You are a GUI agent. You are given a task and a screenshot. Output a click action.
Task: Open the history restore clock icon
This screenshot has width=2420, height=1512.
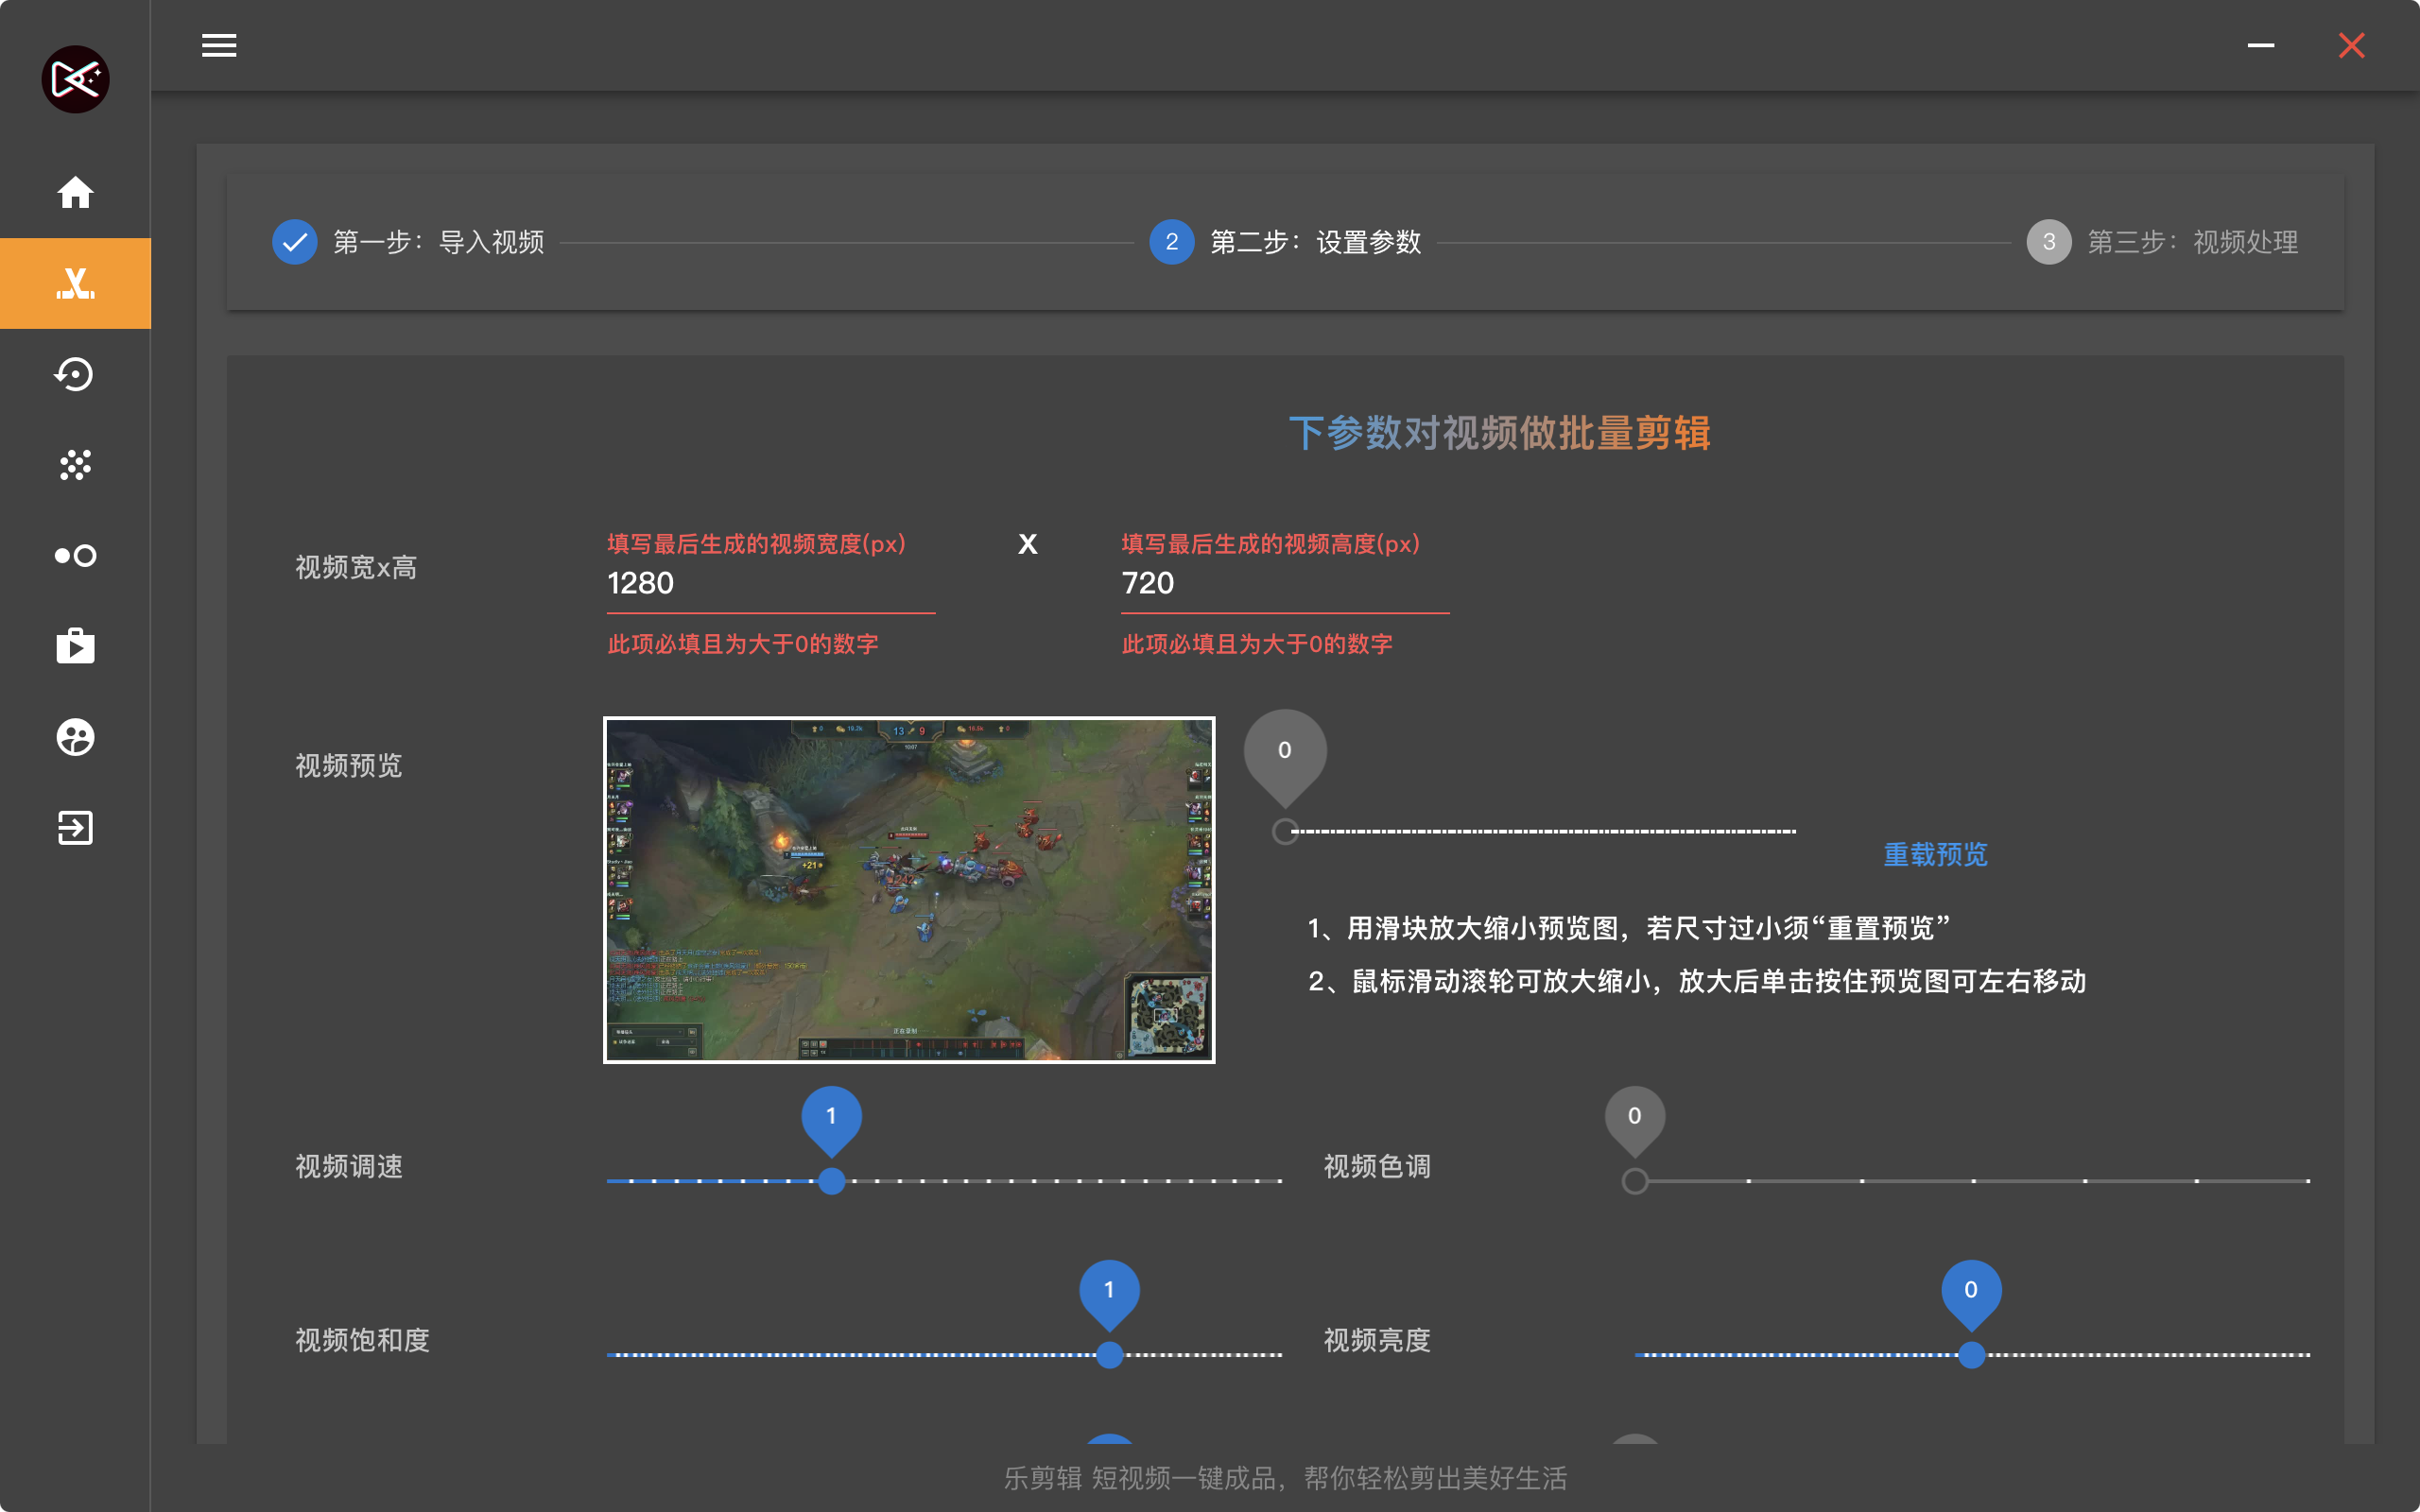pos(75,374)
